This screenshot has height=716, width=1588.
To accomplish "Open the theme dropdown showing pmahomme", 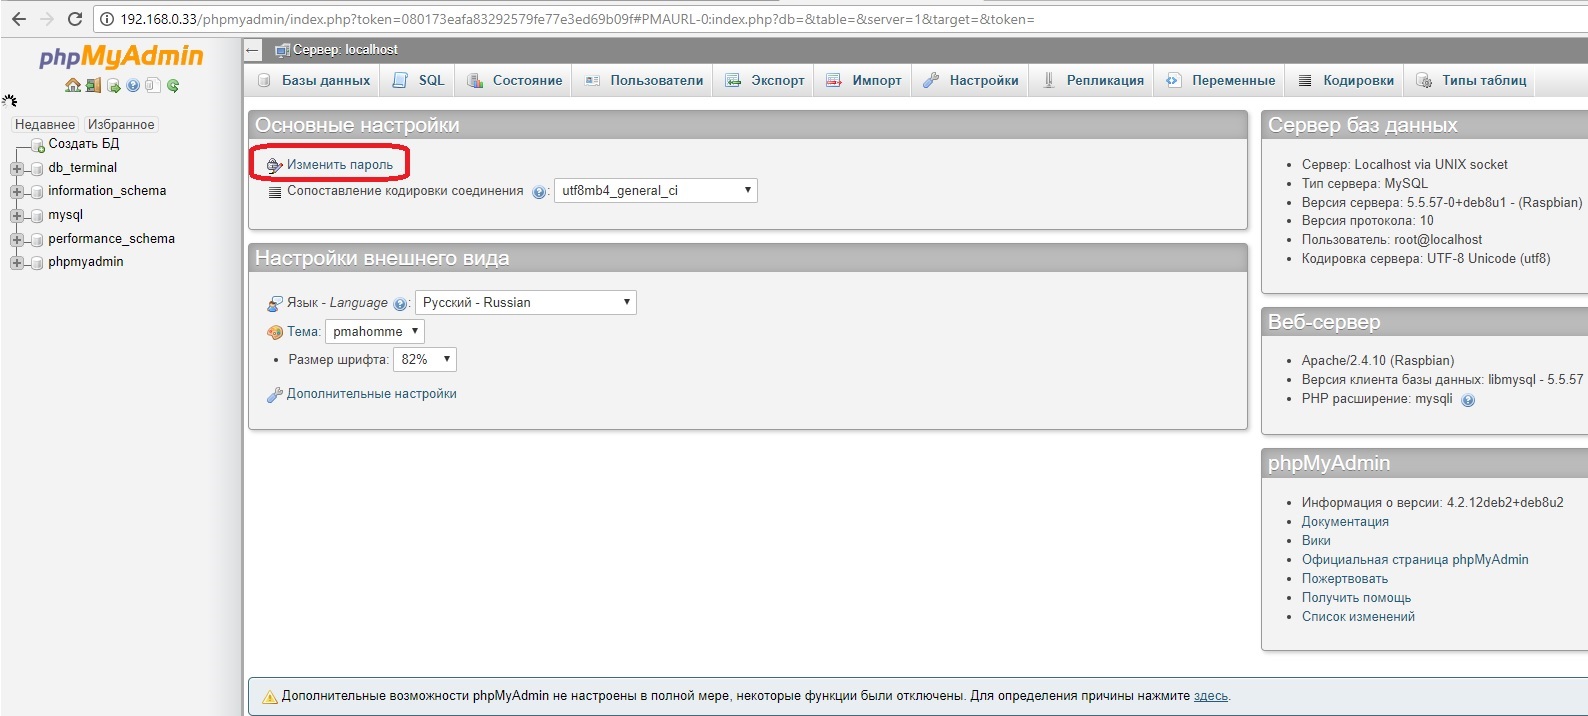I will click(374, 332).
